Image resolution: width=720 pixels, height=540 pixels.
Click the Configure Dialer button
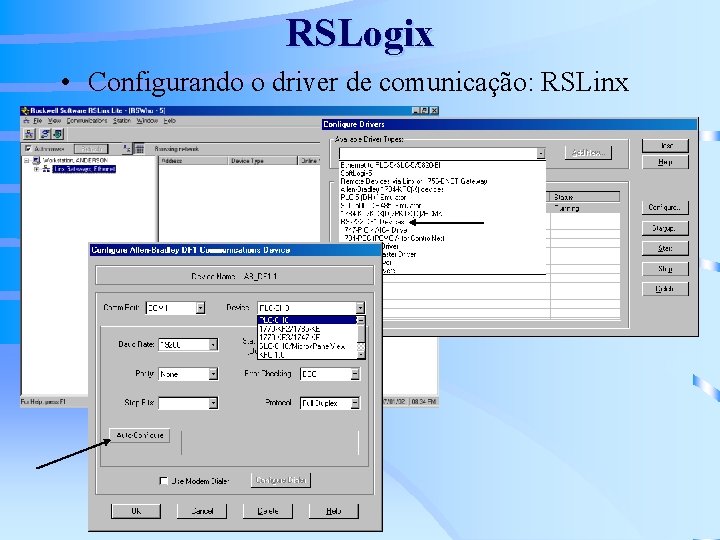click(x=281, y=480)
